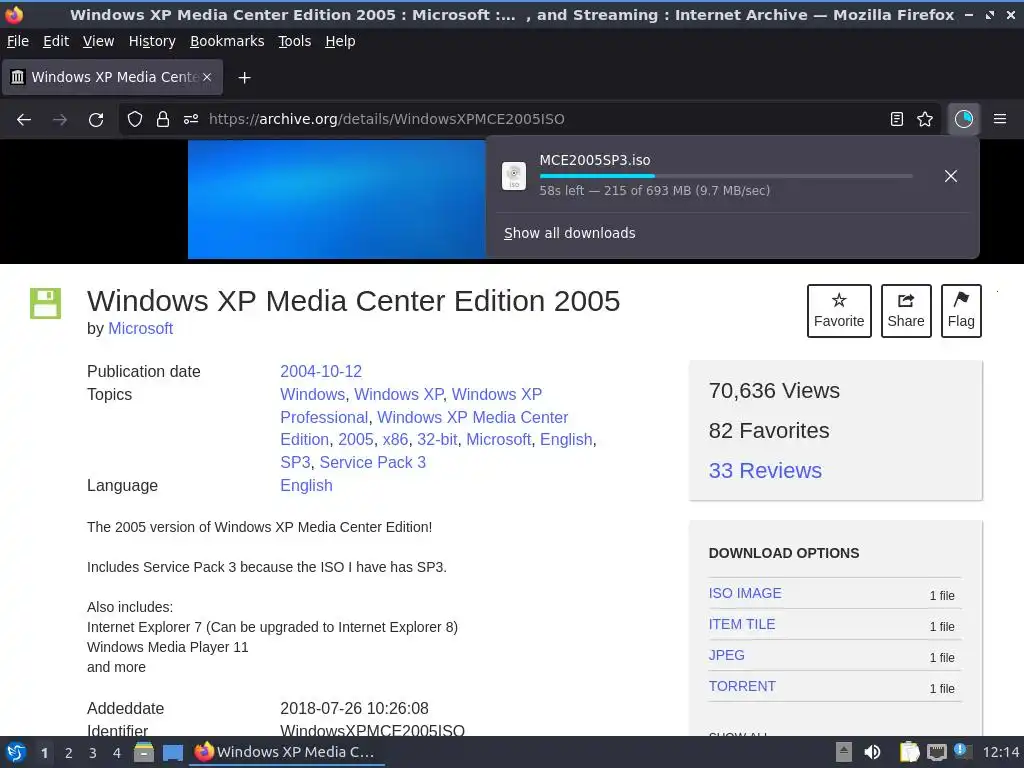Select the Windows XP Media Center tab

click(x=113, y=77)
